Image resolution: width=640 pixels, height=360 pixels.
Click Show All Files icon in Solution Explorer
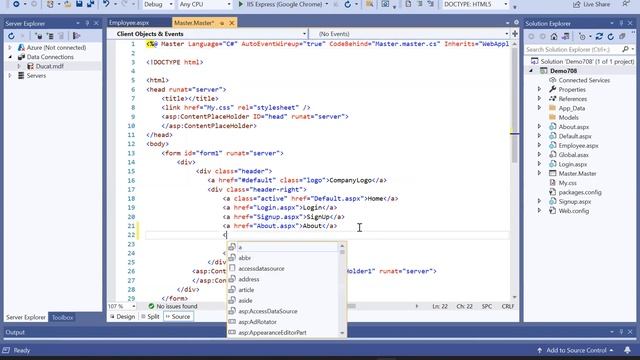click(x=622, y=36)
